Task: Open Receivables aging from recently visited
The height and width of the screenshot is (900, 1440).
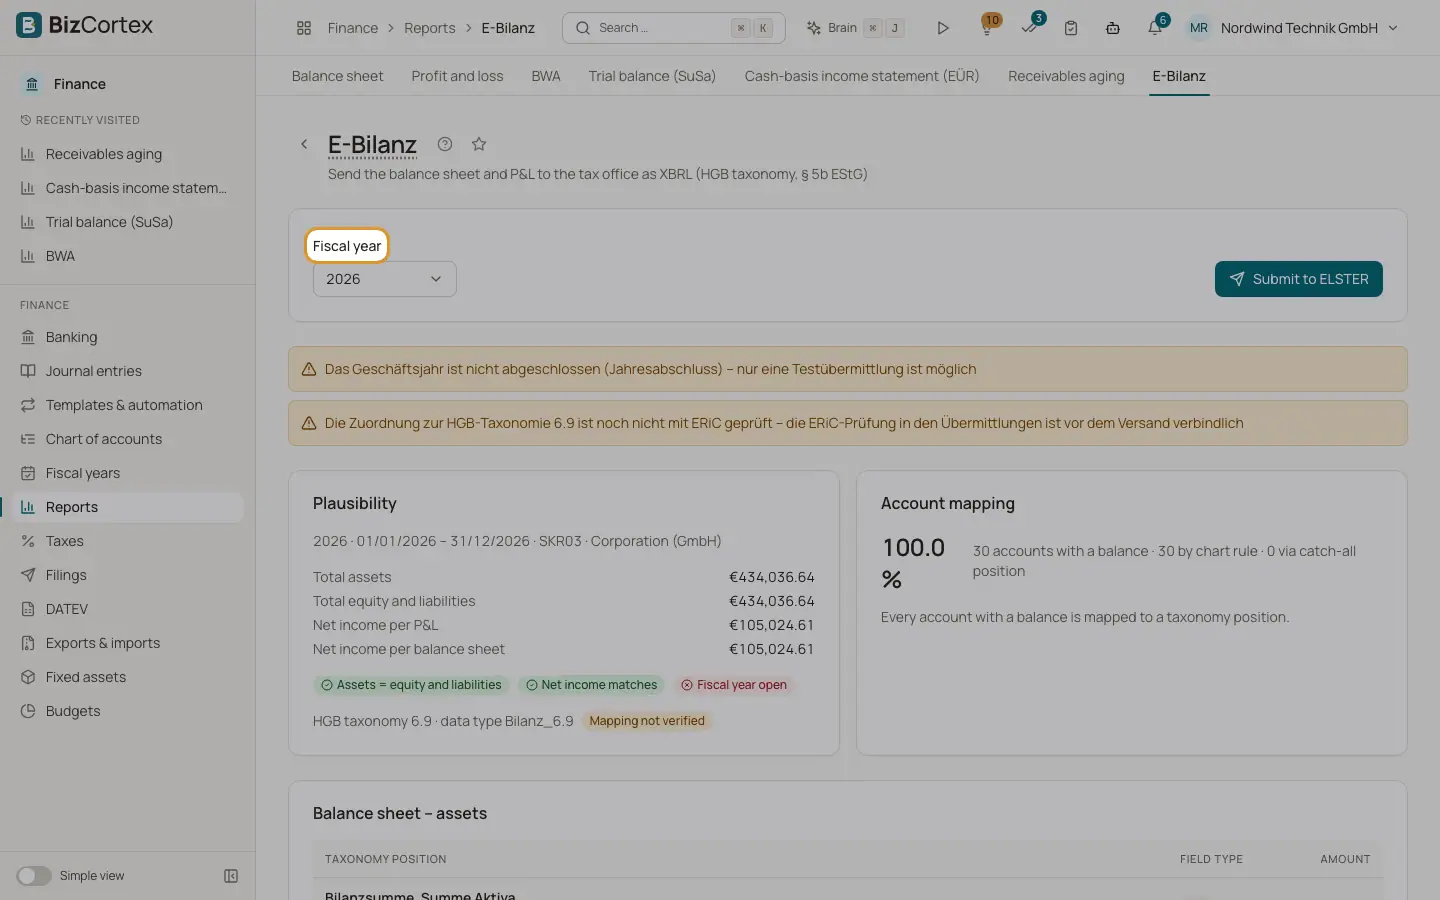Action: [x=104, y=154]
